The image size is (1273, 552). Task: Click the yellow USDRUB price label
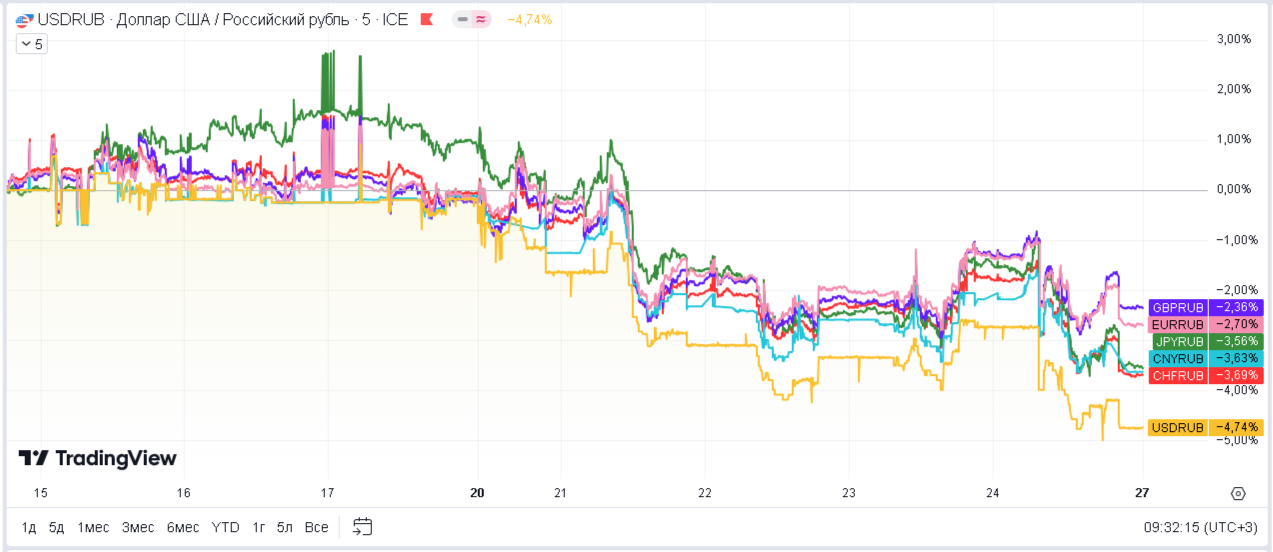1177,427
